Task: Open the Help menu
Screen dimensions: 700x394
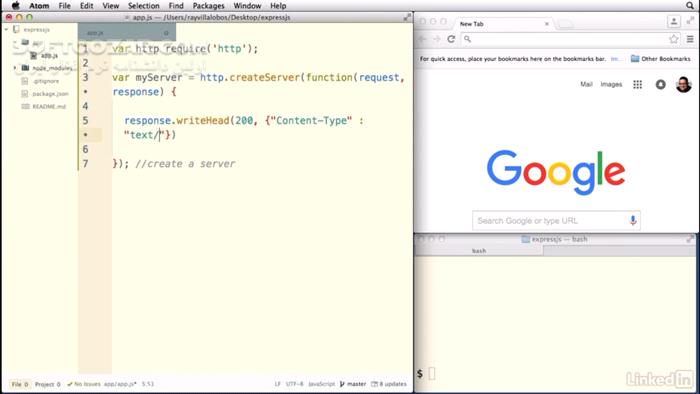Action: (x=278, y=6)
